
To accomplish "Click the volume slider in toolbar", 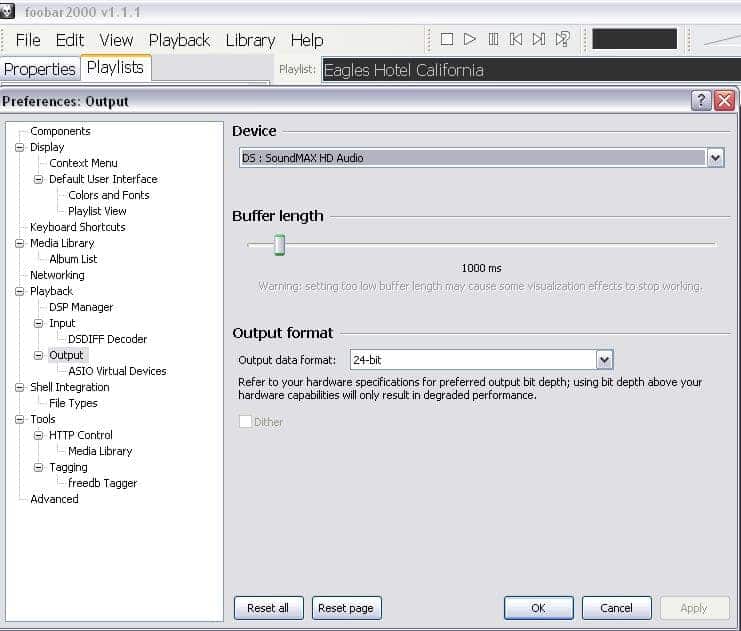I will [721, 40].
